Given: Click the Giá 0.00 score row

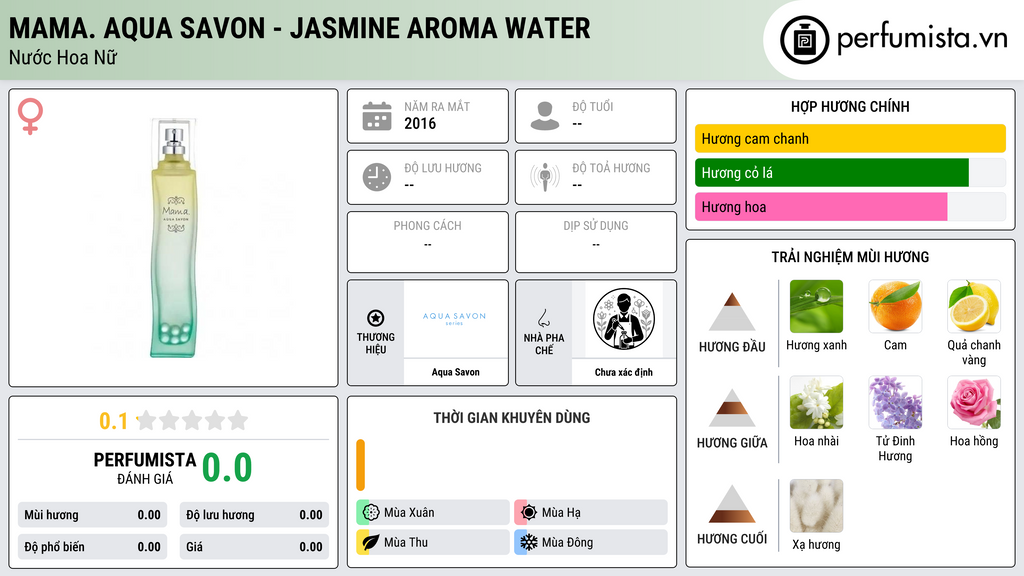Looking at the screenshot, I should pyautogui.click(x=254, y=547).
